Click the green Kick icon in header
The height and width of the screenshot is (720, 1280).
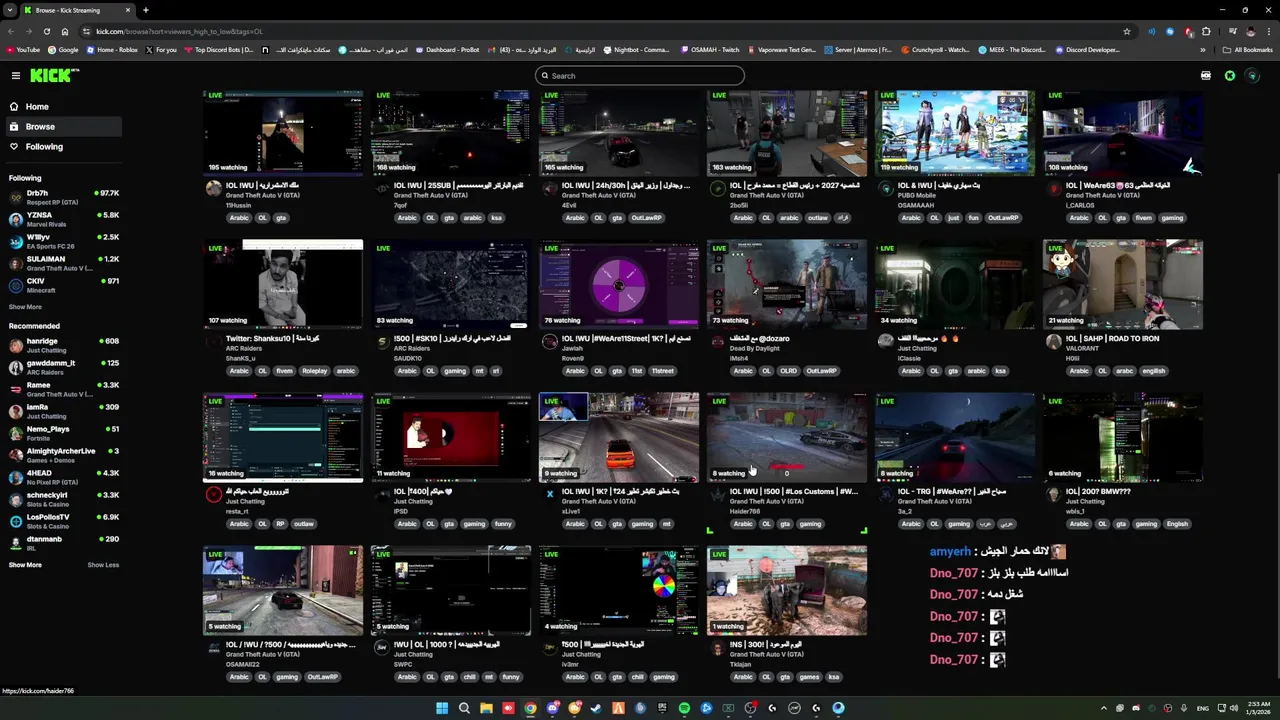(1230, 76)
